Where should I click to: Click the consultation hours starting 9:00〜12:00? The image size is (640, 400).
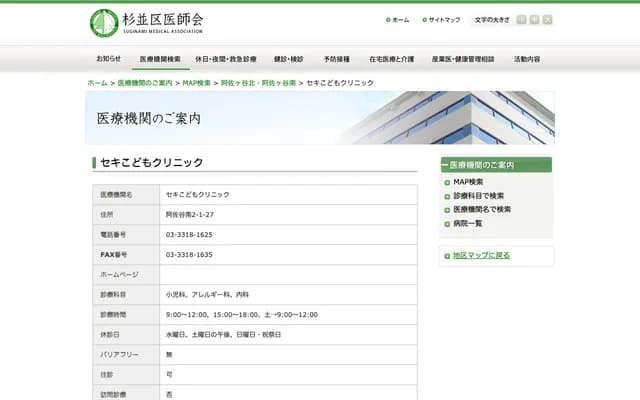(x=242, y=315)
